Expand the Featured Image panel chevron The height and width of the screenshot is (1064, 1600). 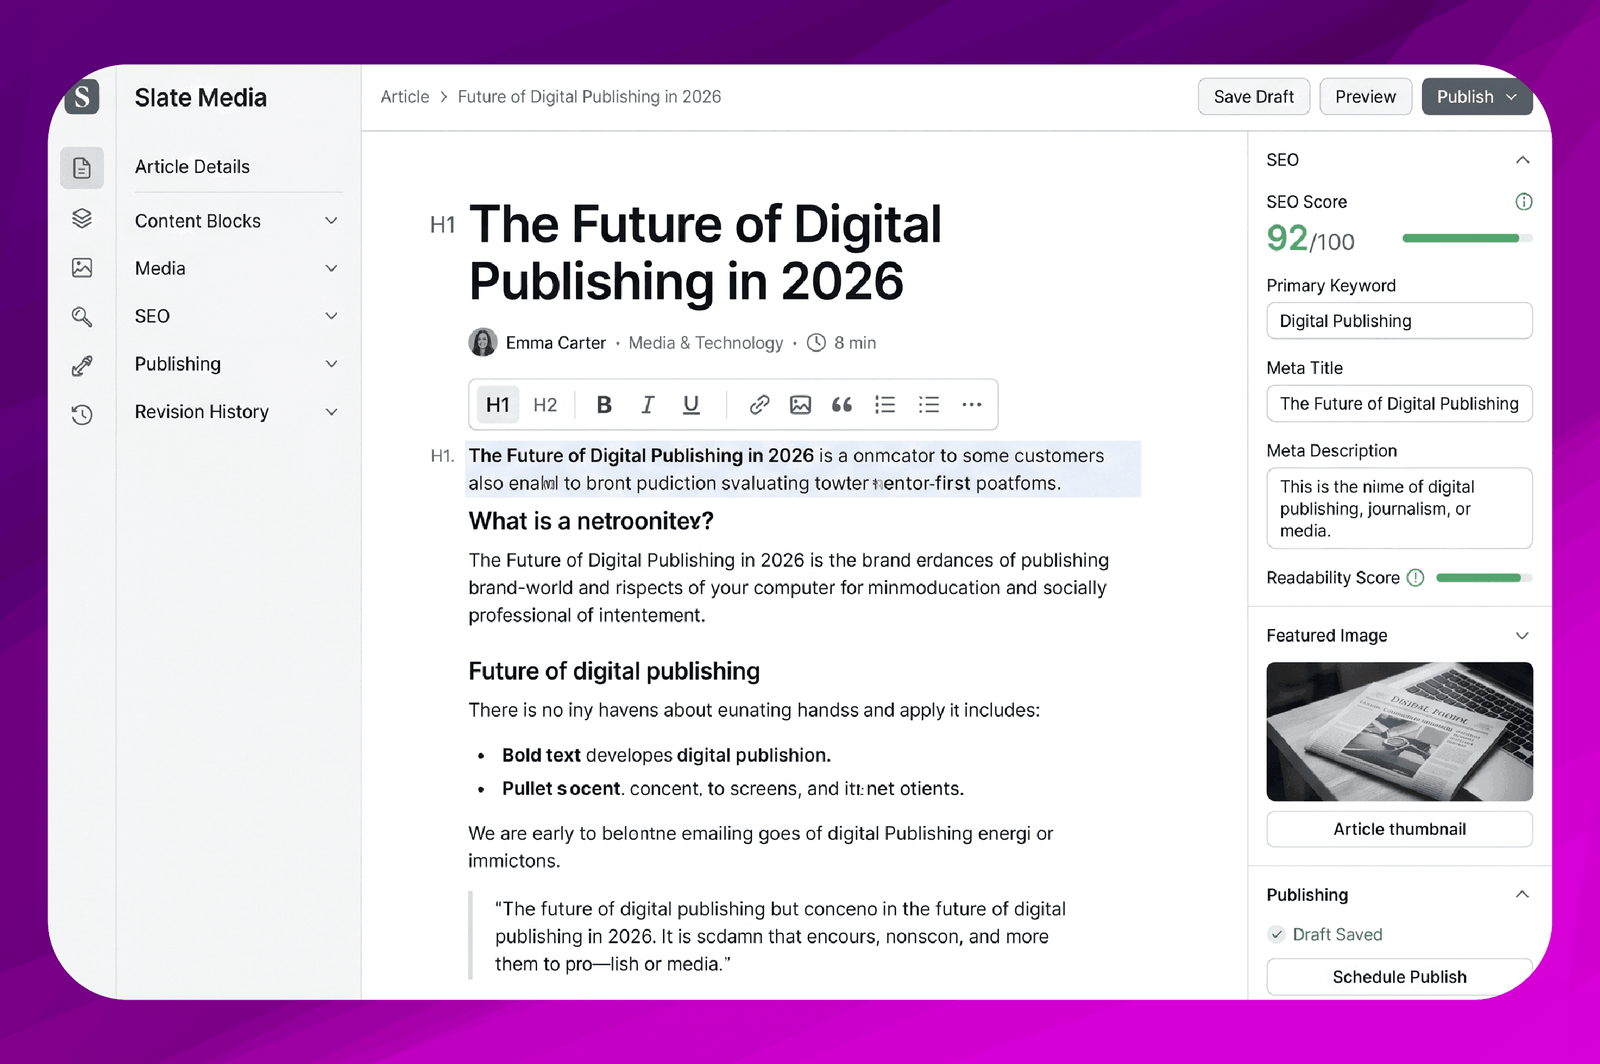click(1522, 636)
